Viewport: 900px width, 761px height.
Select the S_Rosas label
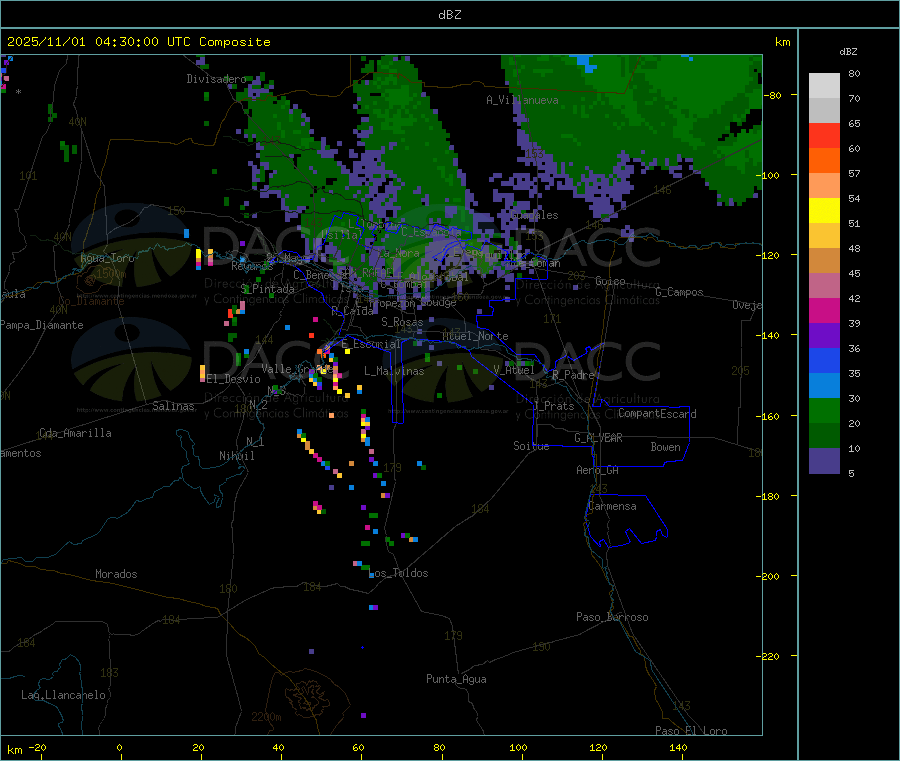[x=402, y=322]
